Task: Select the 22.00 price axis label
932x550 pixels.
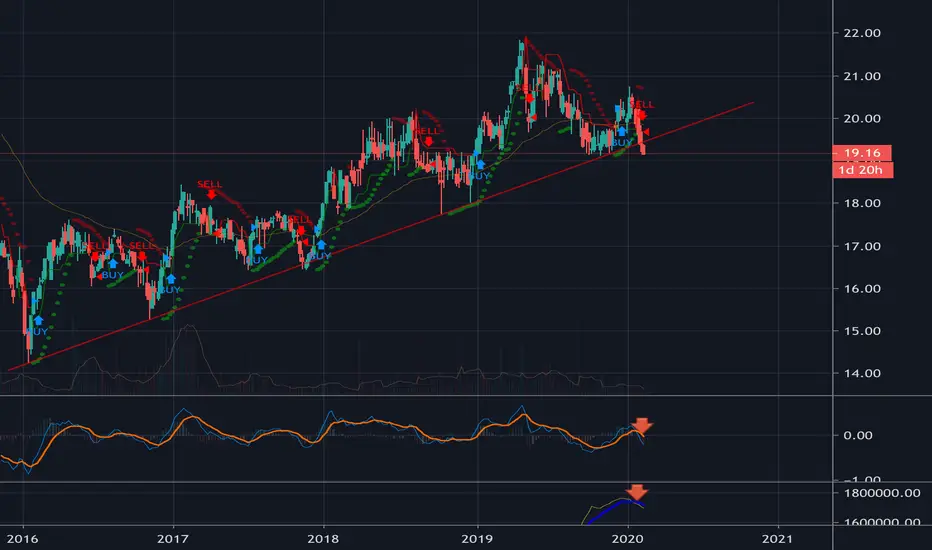Action: click(862, 33)
